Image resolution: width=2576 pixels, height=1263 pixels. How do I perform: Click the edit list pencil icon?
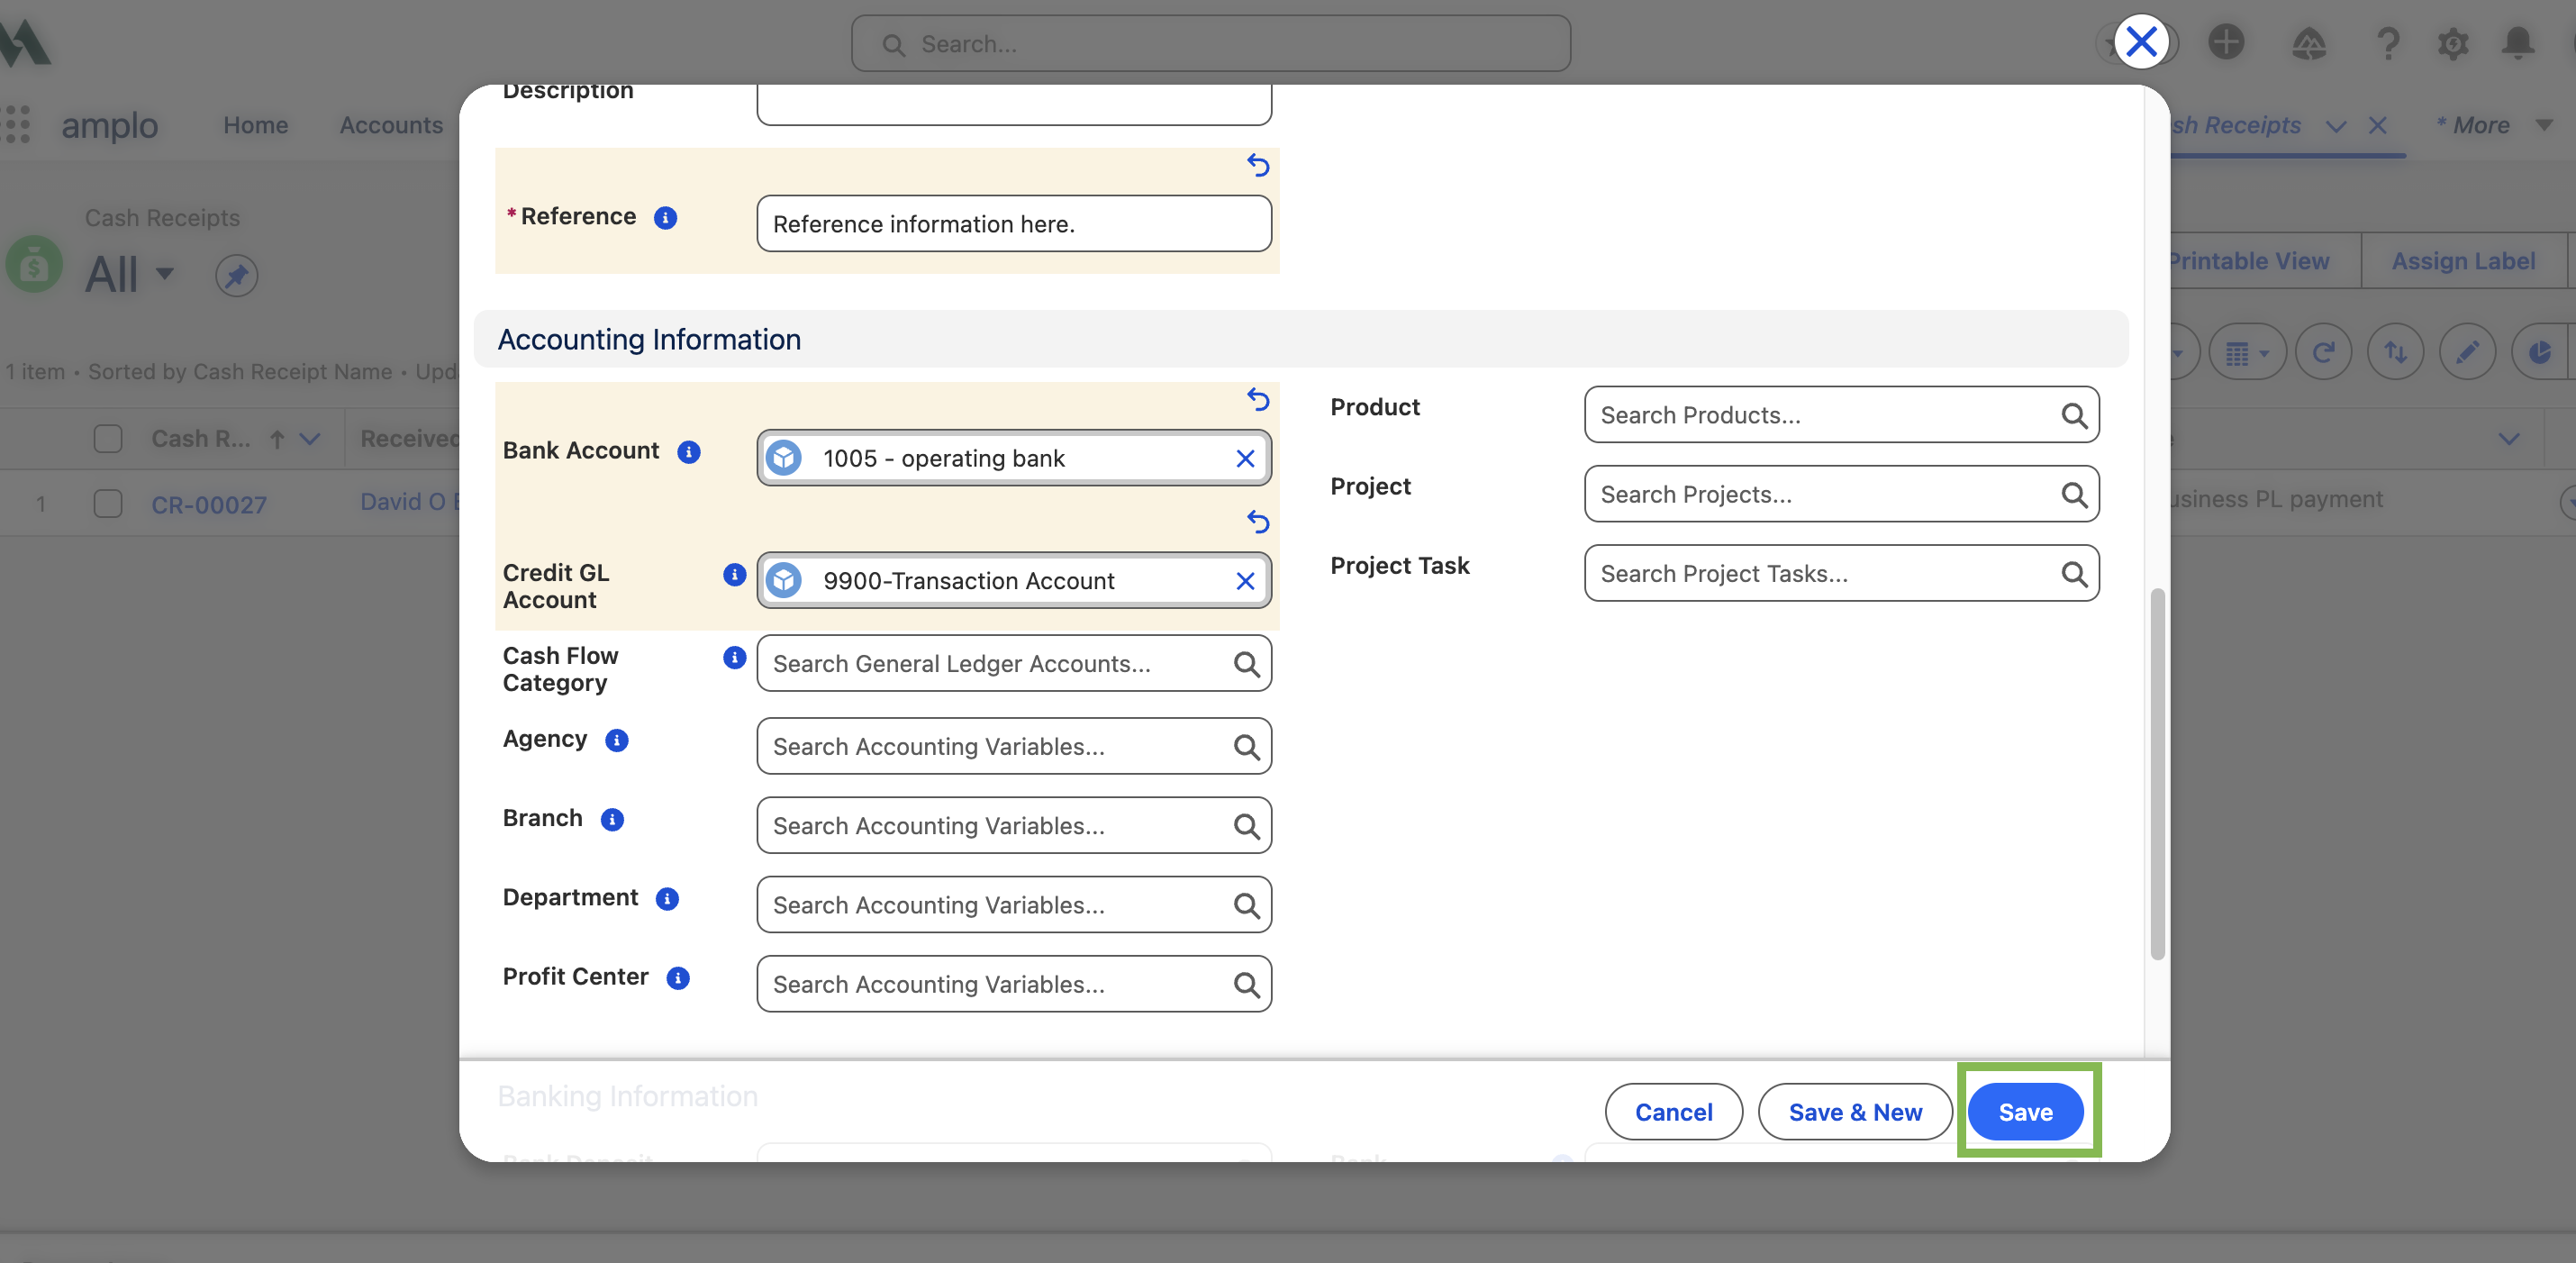pyautogui.click(x=2467, y=352)
